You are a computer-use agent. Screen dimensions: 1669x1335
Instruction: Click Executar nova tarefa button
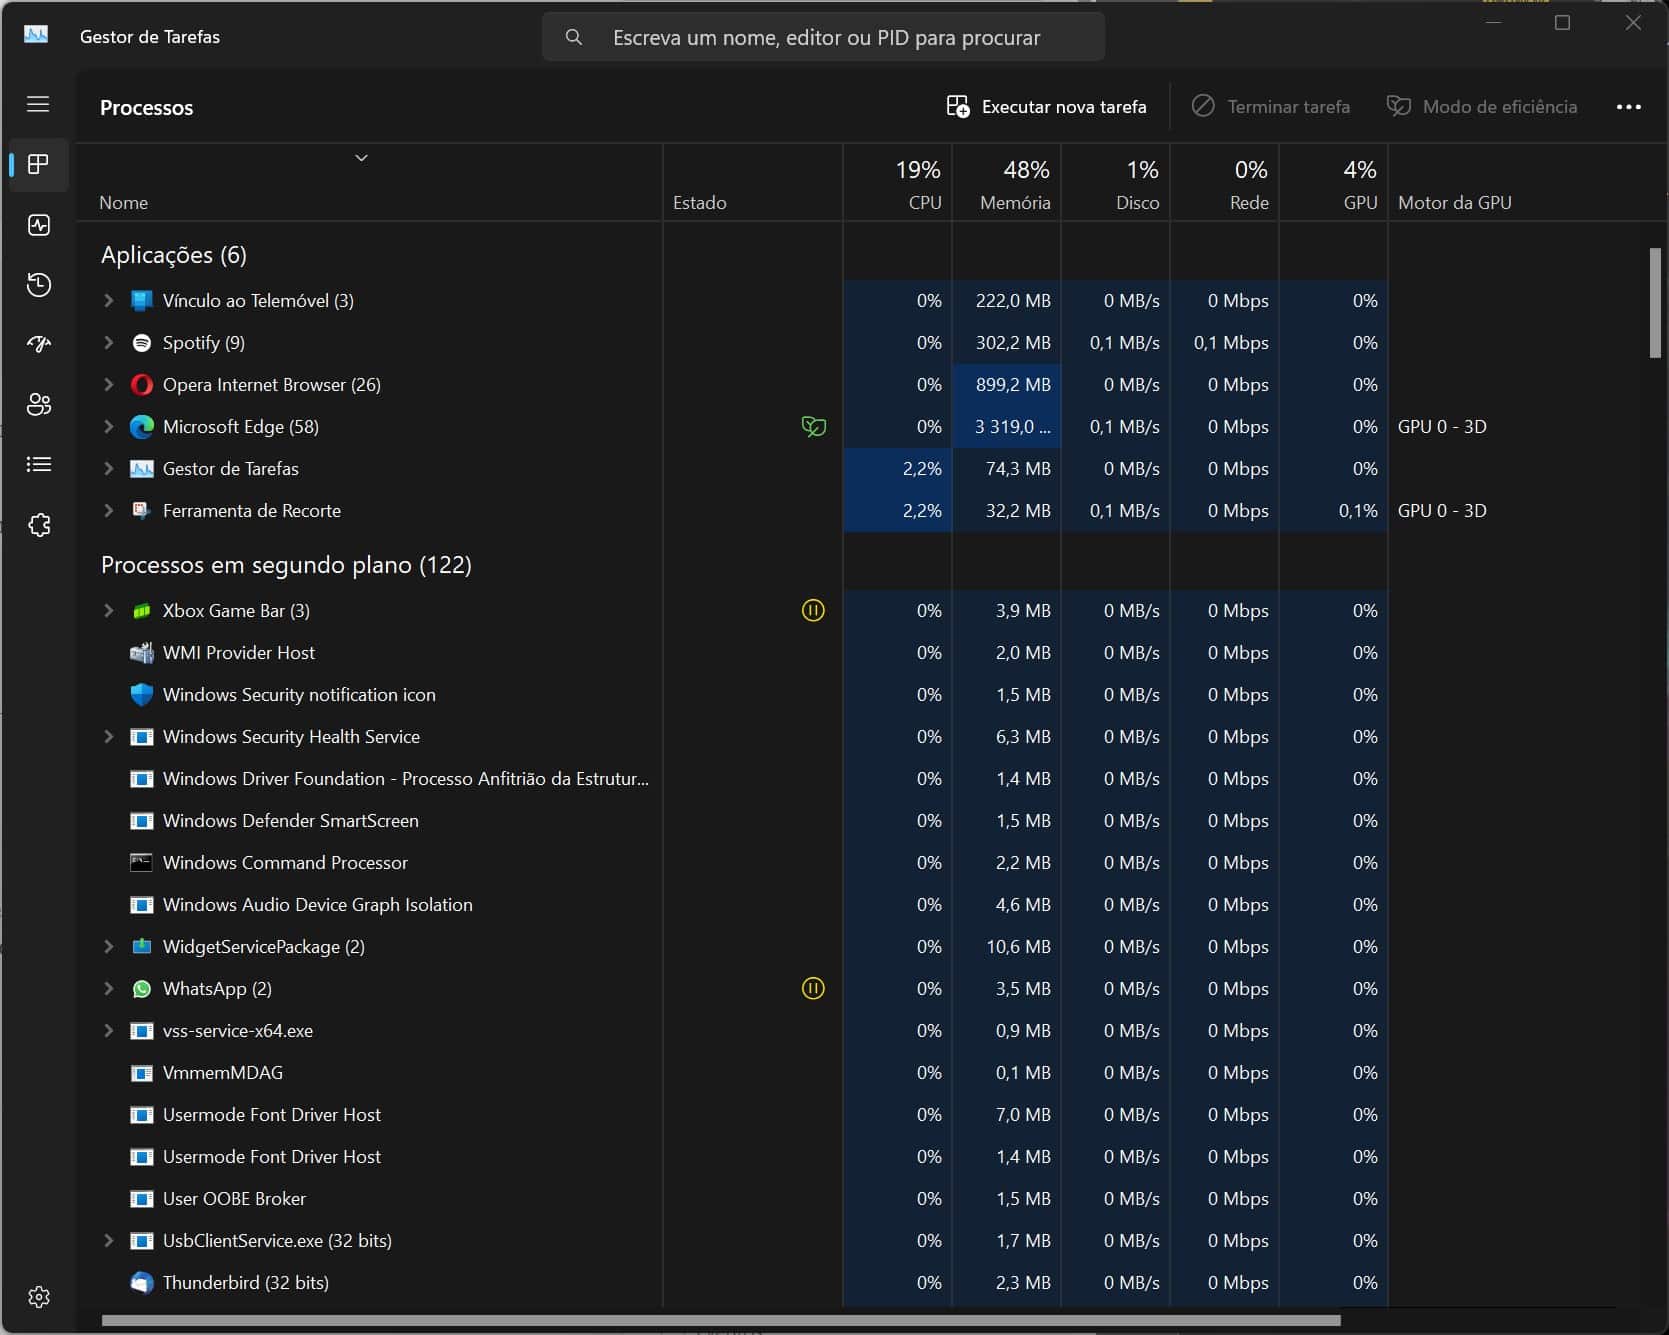click(x=1046, y=107)
